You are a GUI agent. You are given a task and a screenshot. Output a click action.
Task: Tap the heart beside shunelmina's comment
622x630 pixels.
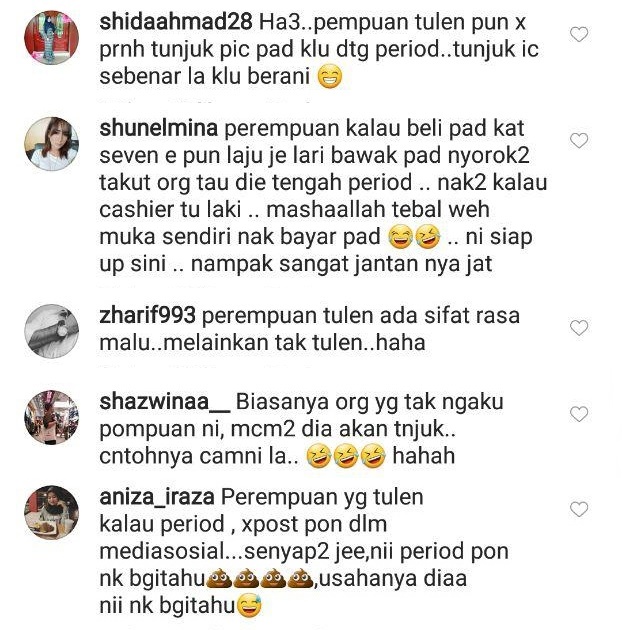point(579,141)
